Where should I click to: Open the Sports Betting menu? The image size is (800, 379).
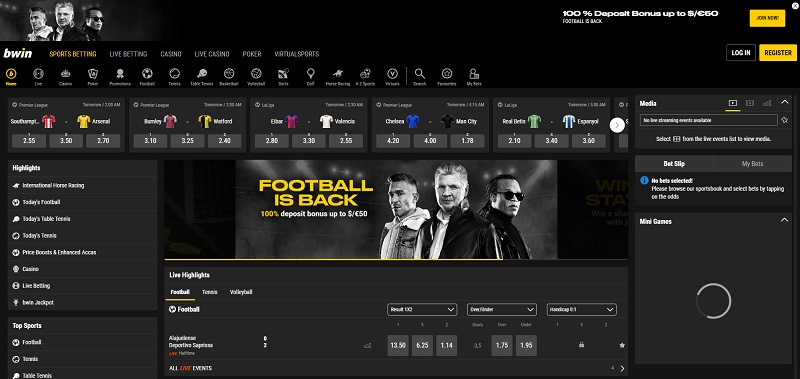(72, 54)
